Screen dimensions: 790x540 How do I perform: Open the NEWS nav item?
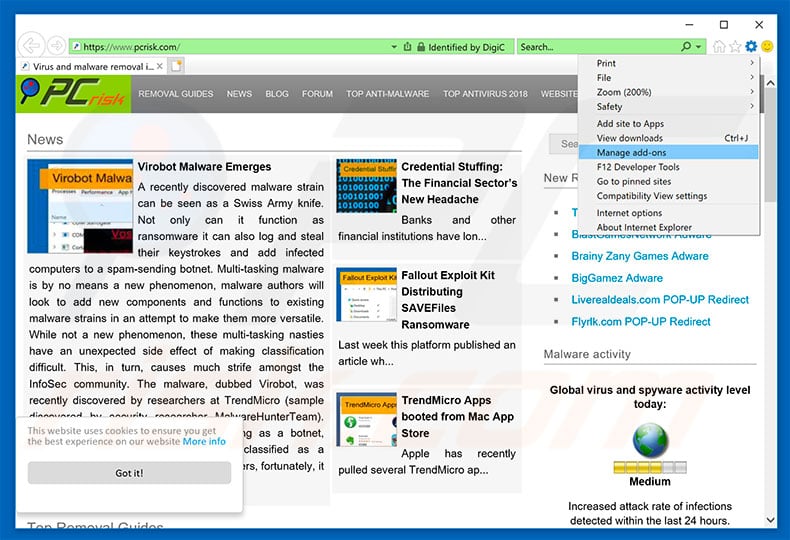click(239, 94)
